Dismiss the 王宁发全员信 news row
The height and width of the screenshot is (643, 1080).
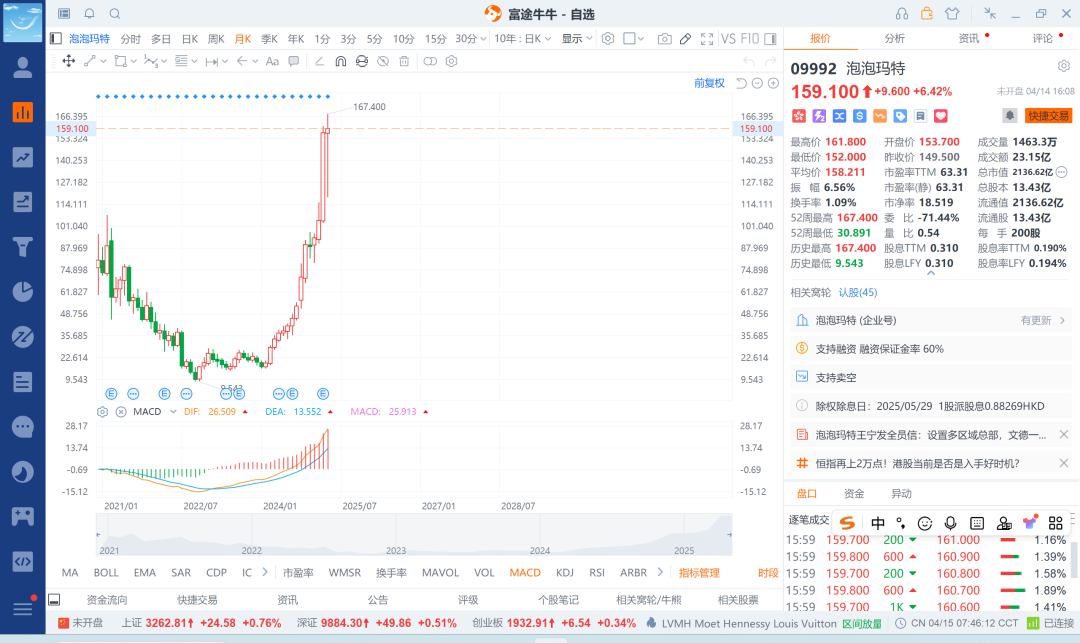click(x=1063, y=434)
